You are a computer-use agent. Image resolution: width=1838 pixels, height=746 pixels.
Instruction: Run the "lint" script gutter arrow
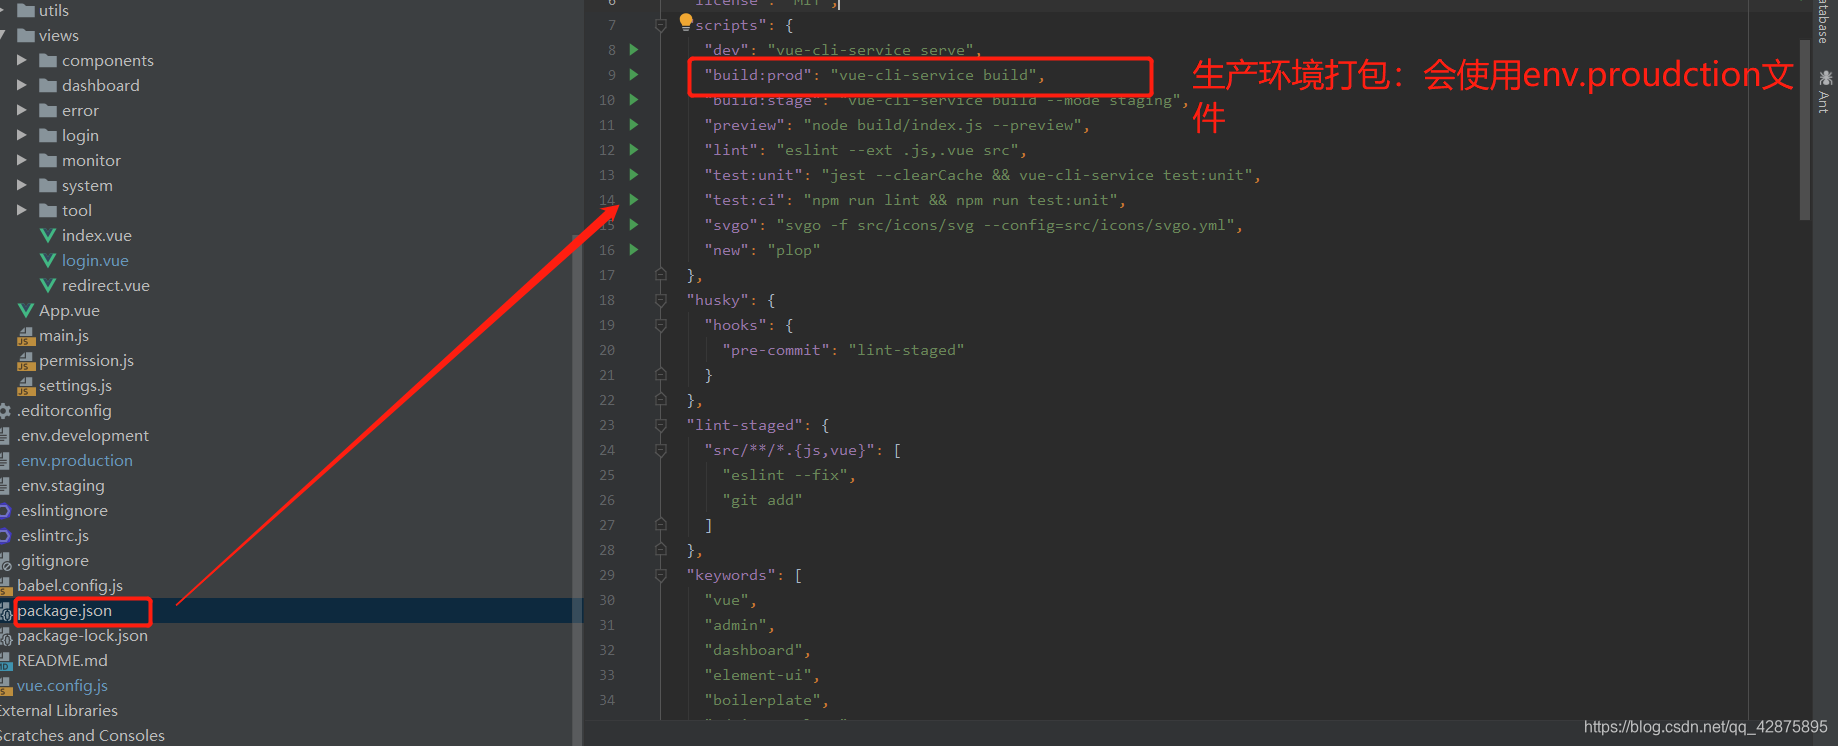point(634,149)
